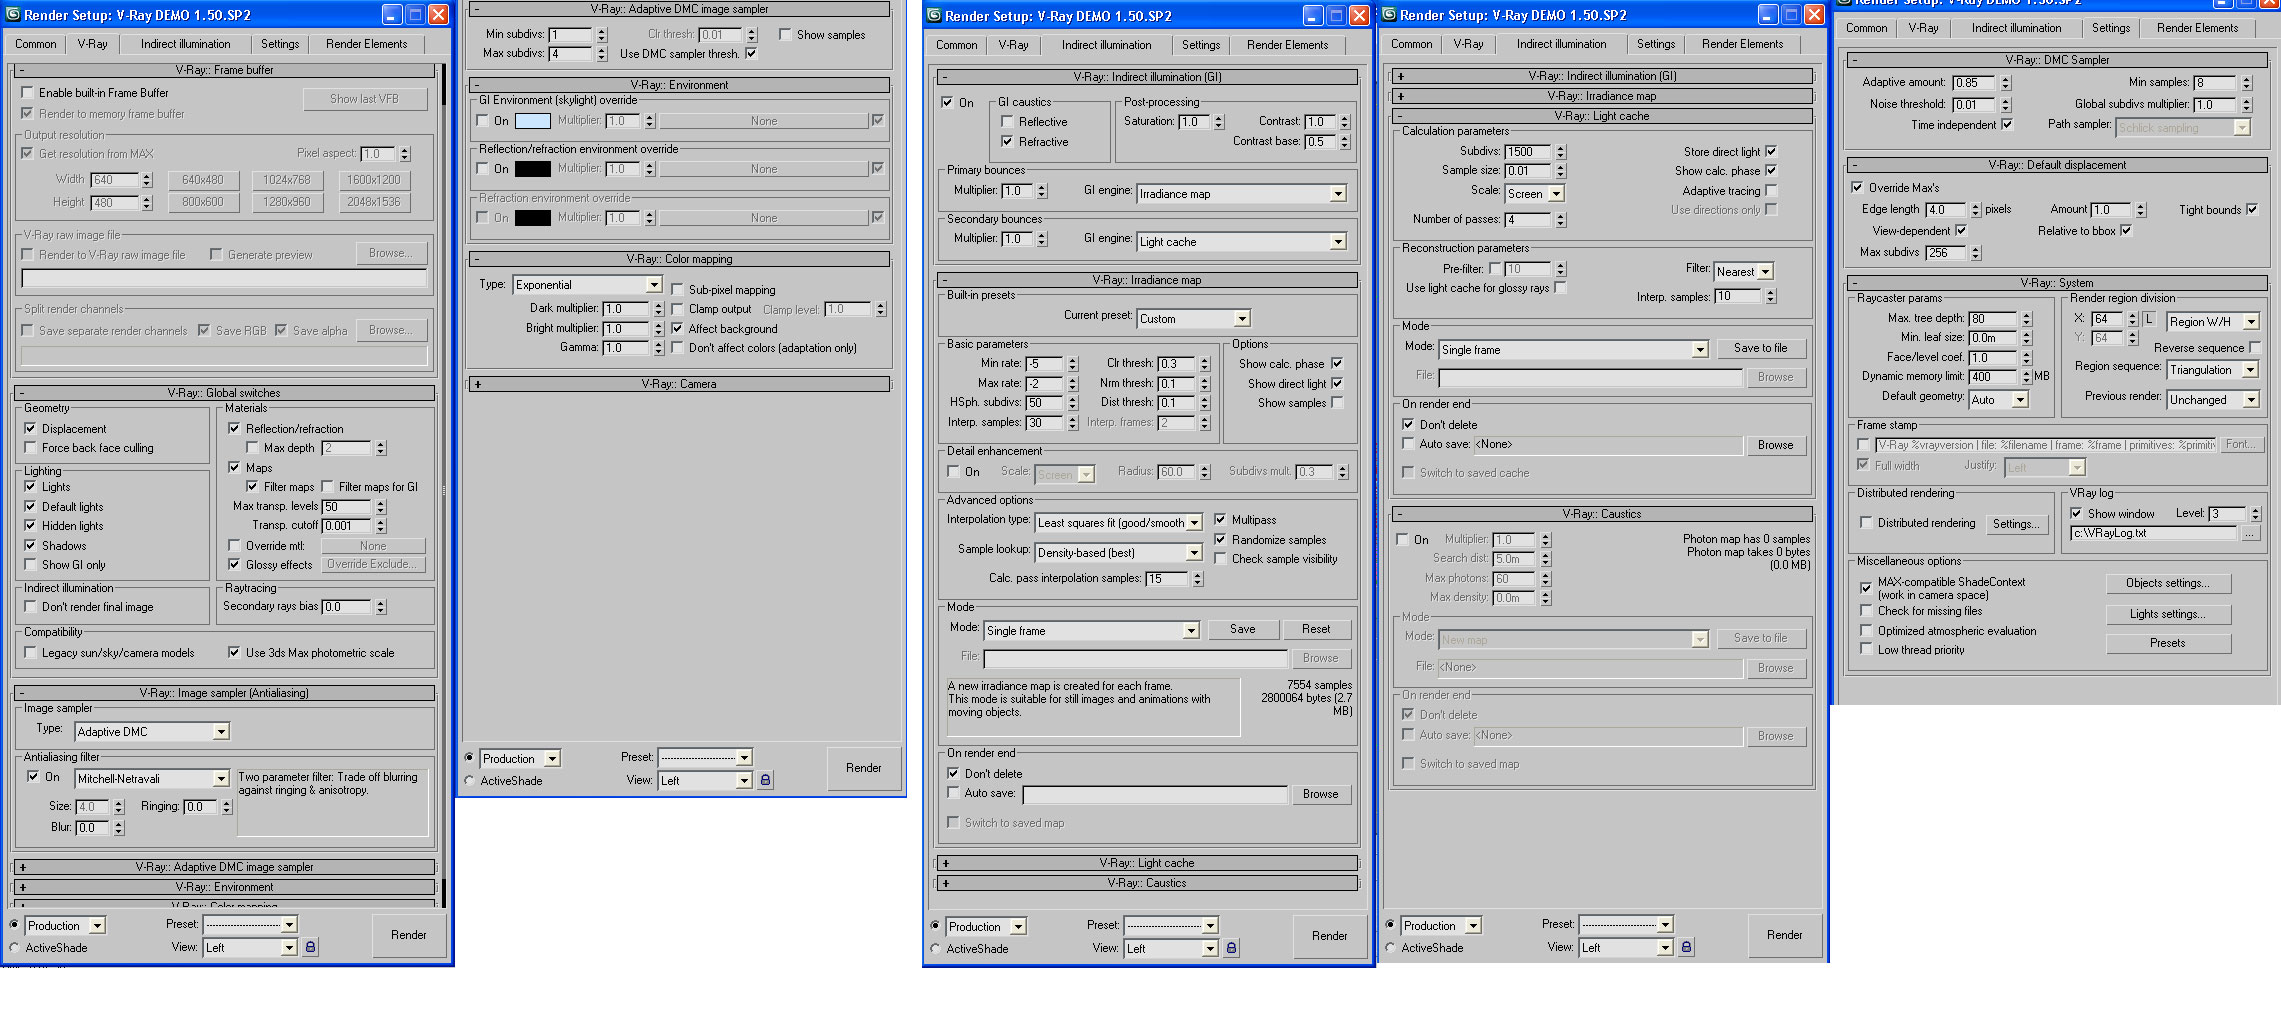Screen dimensions: 2281x1024
Task: Open Objects settings... button
Action: coord(2167,583)
